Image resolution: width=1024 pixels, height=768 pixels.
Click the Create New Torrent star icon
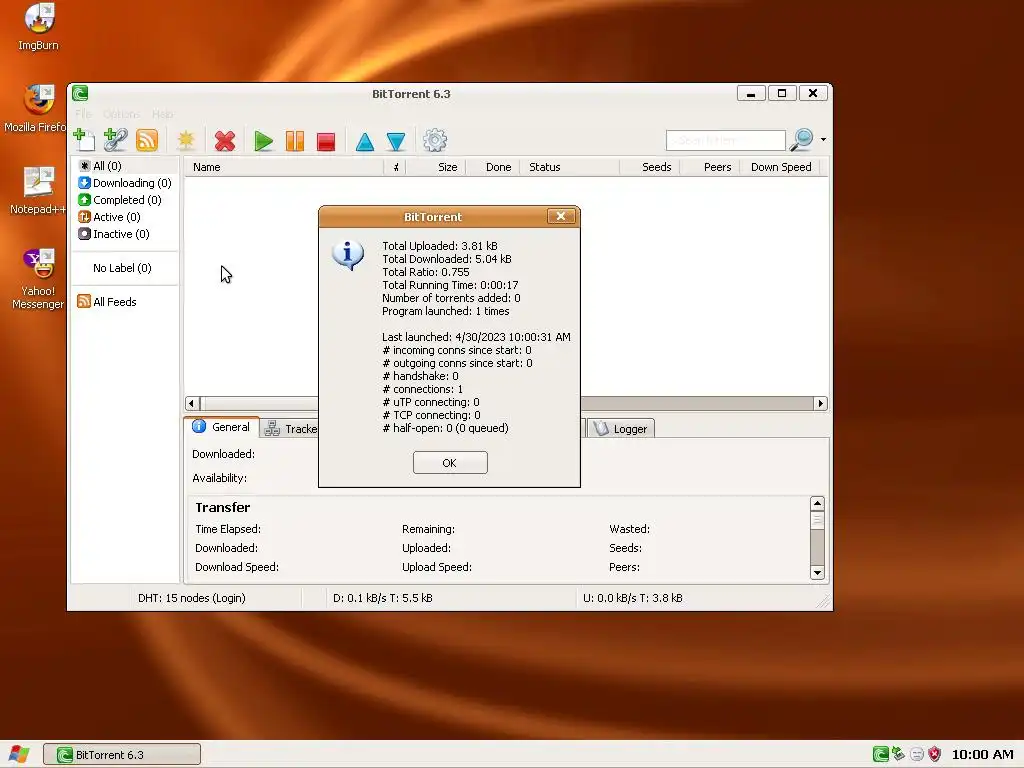pos(186,140)
